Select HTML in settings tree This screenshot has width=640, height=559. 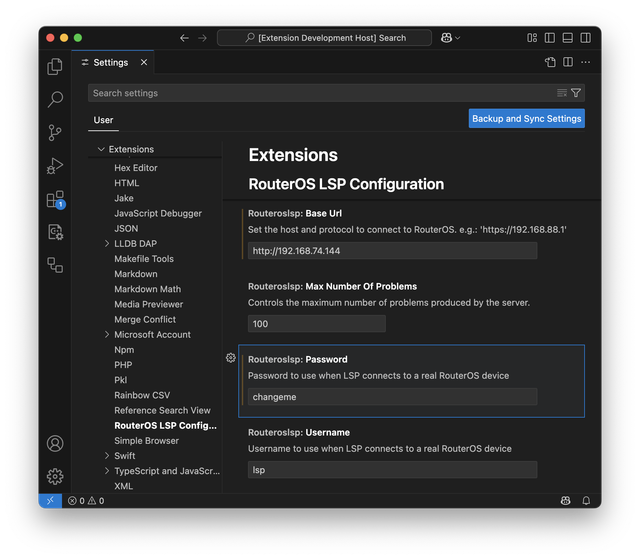(x=127, y=183)
